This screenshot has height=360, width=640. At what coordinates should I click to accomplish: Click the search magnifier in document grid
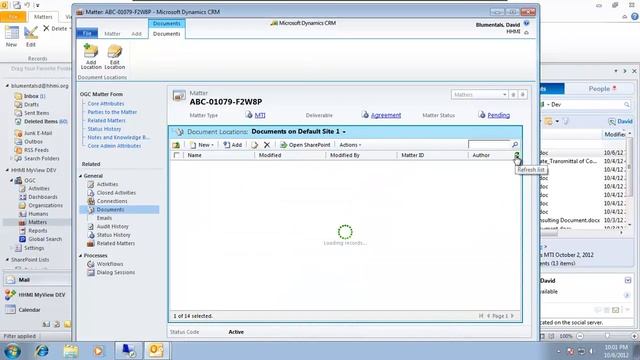tap(515, 144)
